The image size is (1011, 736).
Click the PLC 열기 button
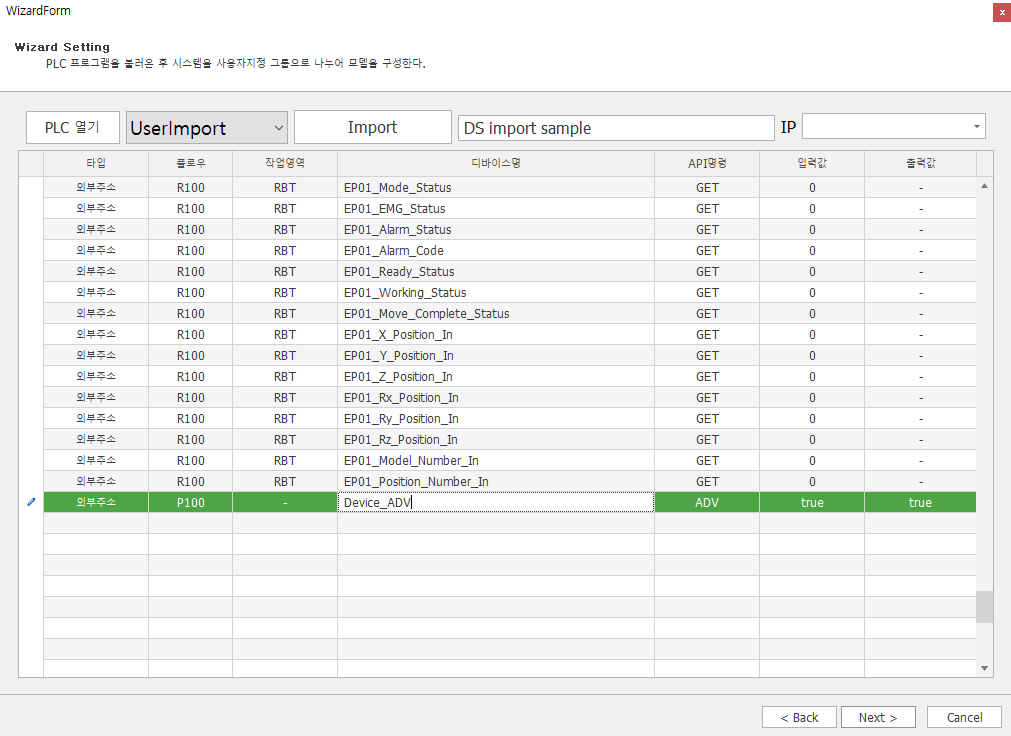(x=72, y=127)
